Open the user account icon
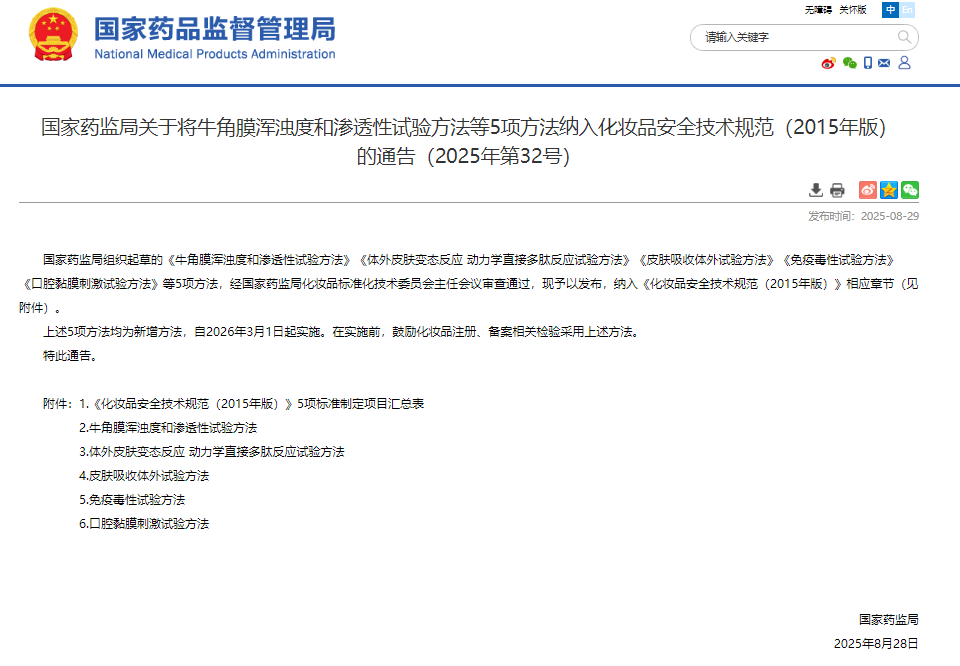Viewport: 960px width, 666px height. [x=904, y=63]
